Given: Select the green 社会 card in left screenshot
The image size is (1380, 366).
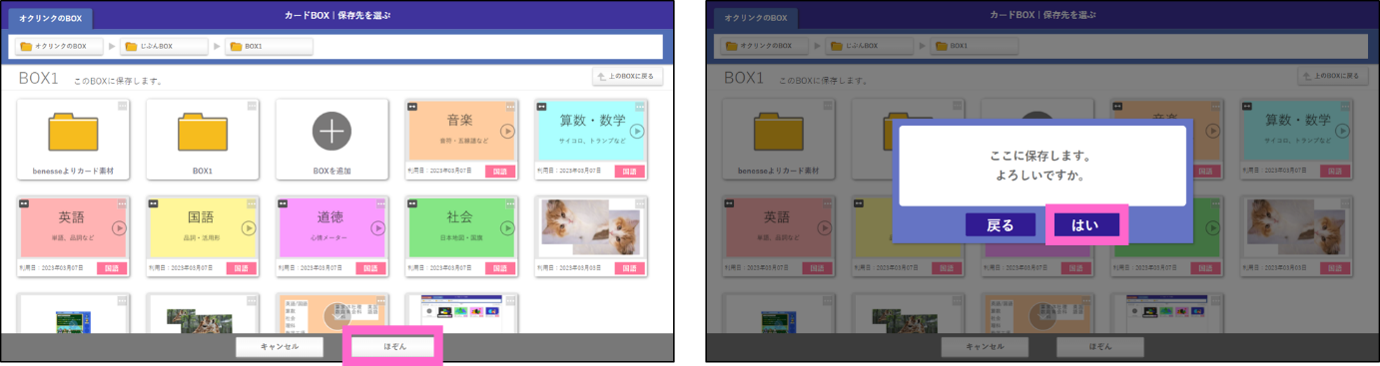Looking at the screenshot, I should [x=461, y=236].
